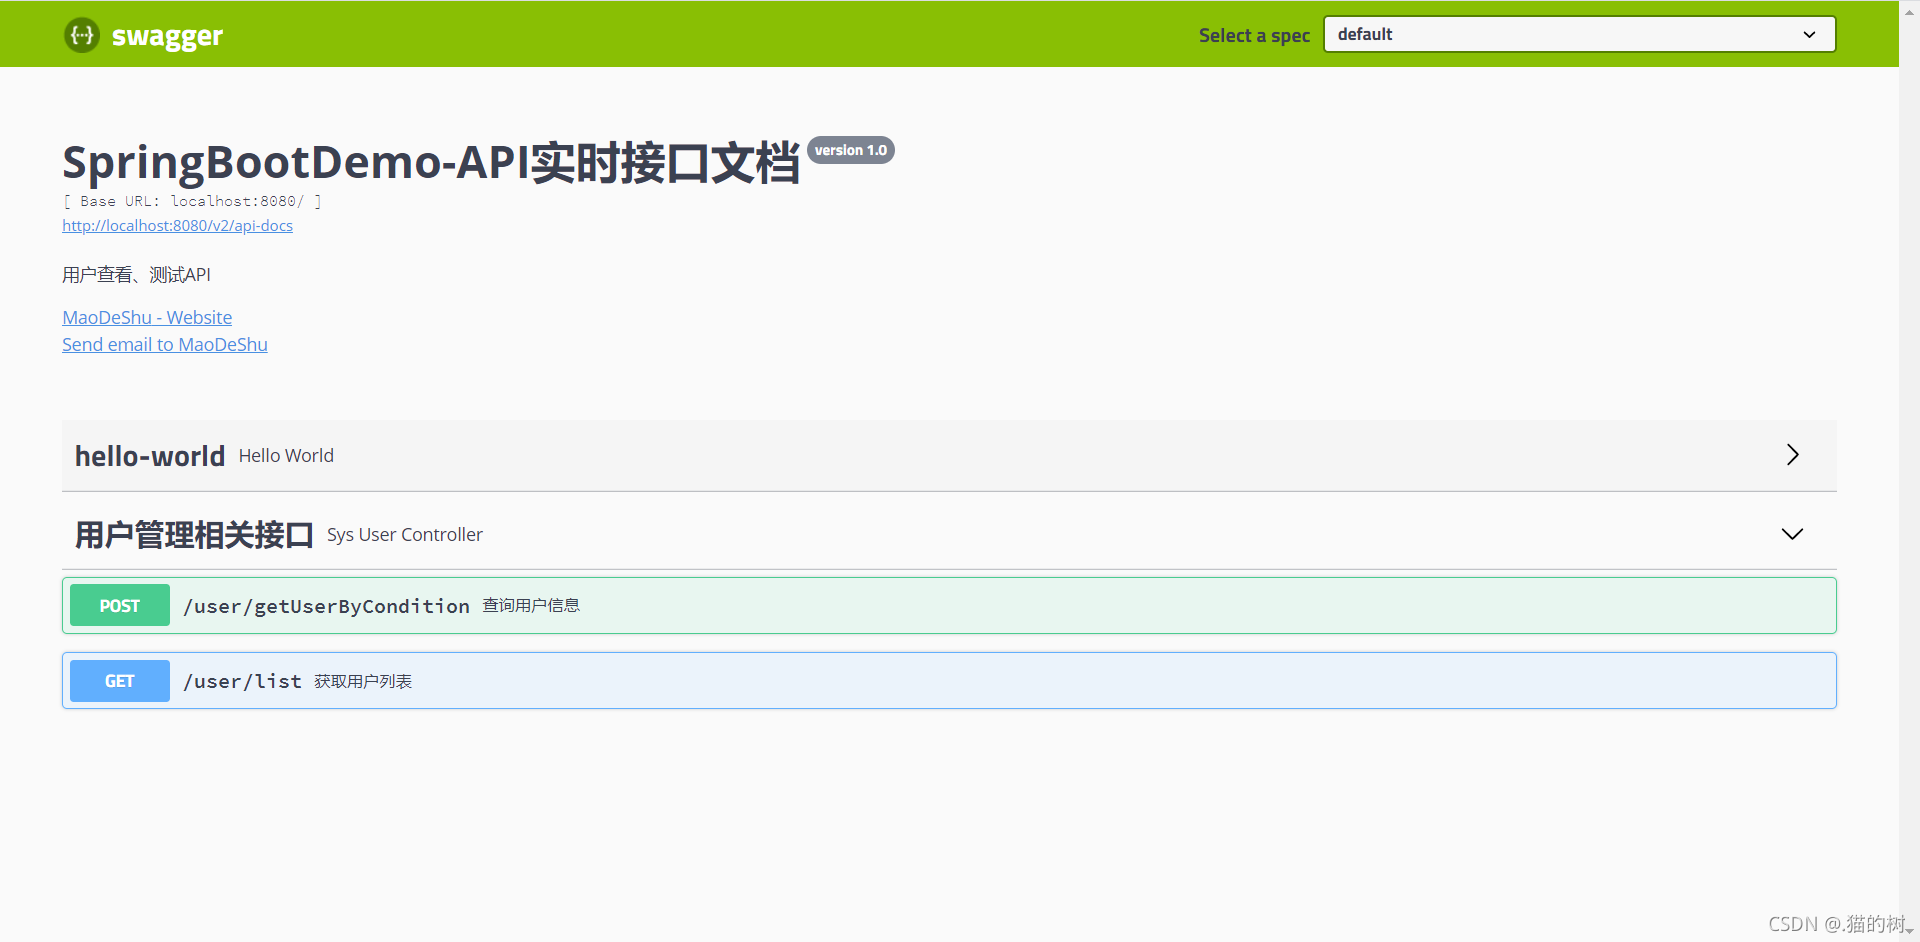1920x942 pixels.
Task: Expand the hello-world section arrow
Action: (x=1792, y=455)
